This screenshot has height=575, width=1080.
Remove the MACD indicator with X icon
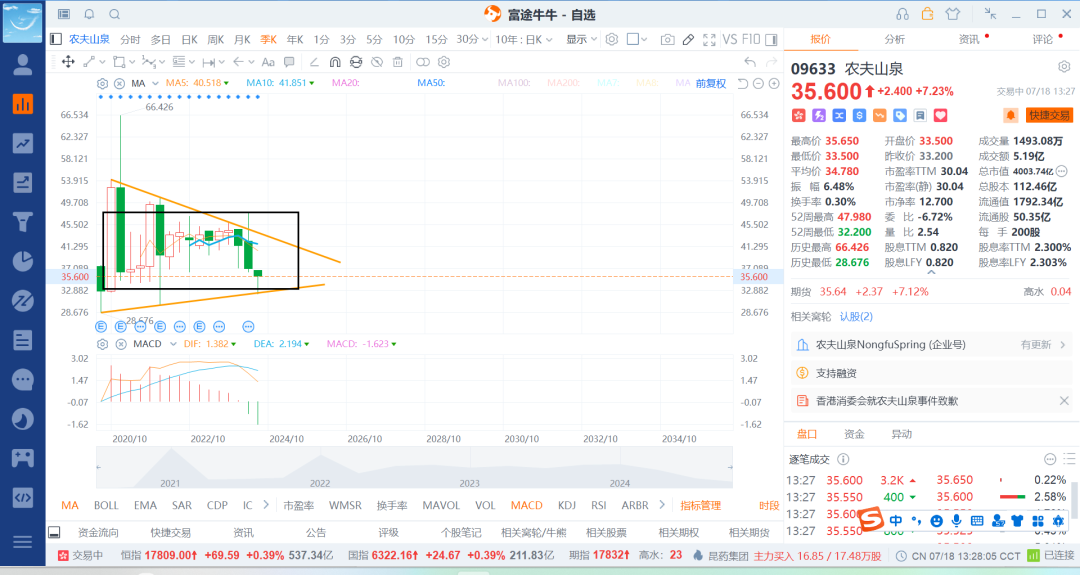pyautogui.click(x=121, y=344)
